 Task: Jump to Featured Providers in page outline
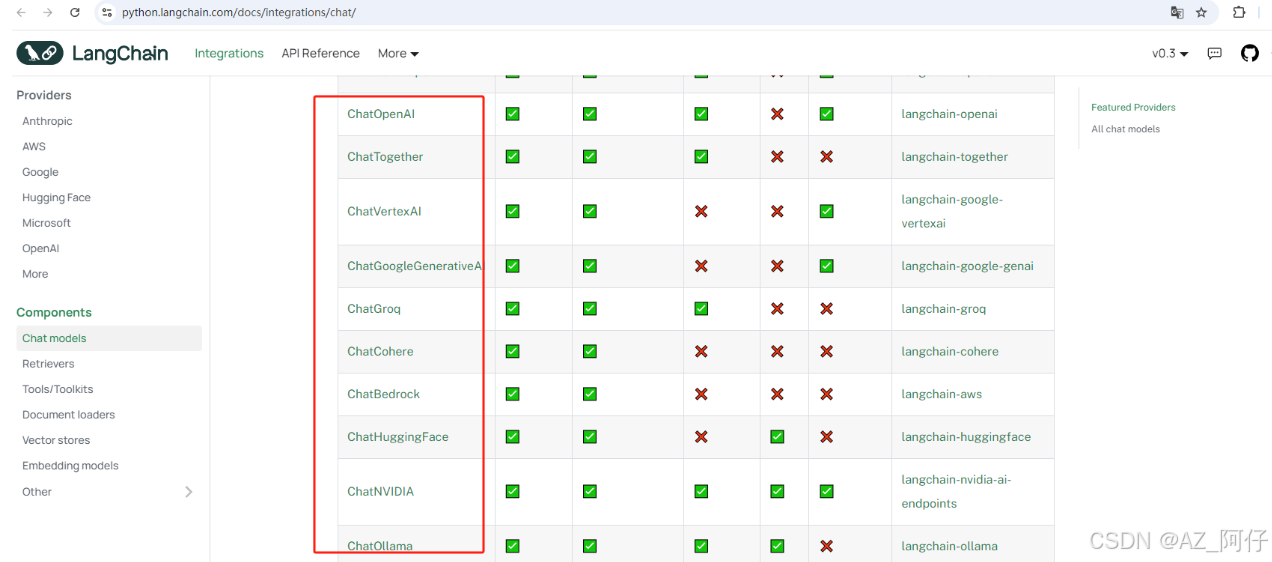click(x=1133, y=107)
